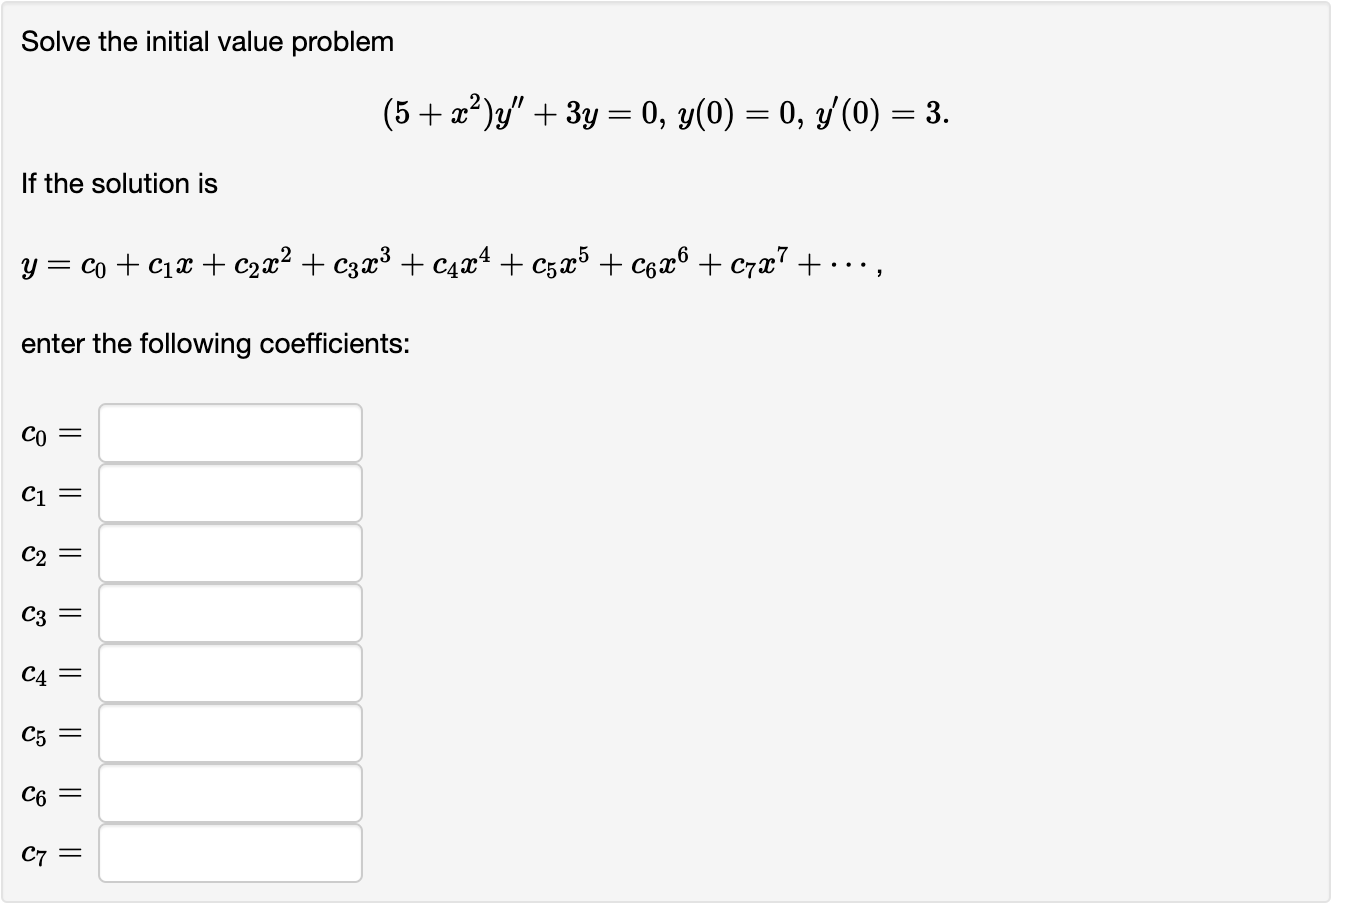
Task: Click the c5 coefficient input field
Action: (229, 733)
